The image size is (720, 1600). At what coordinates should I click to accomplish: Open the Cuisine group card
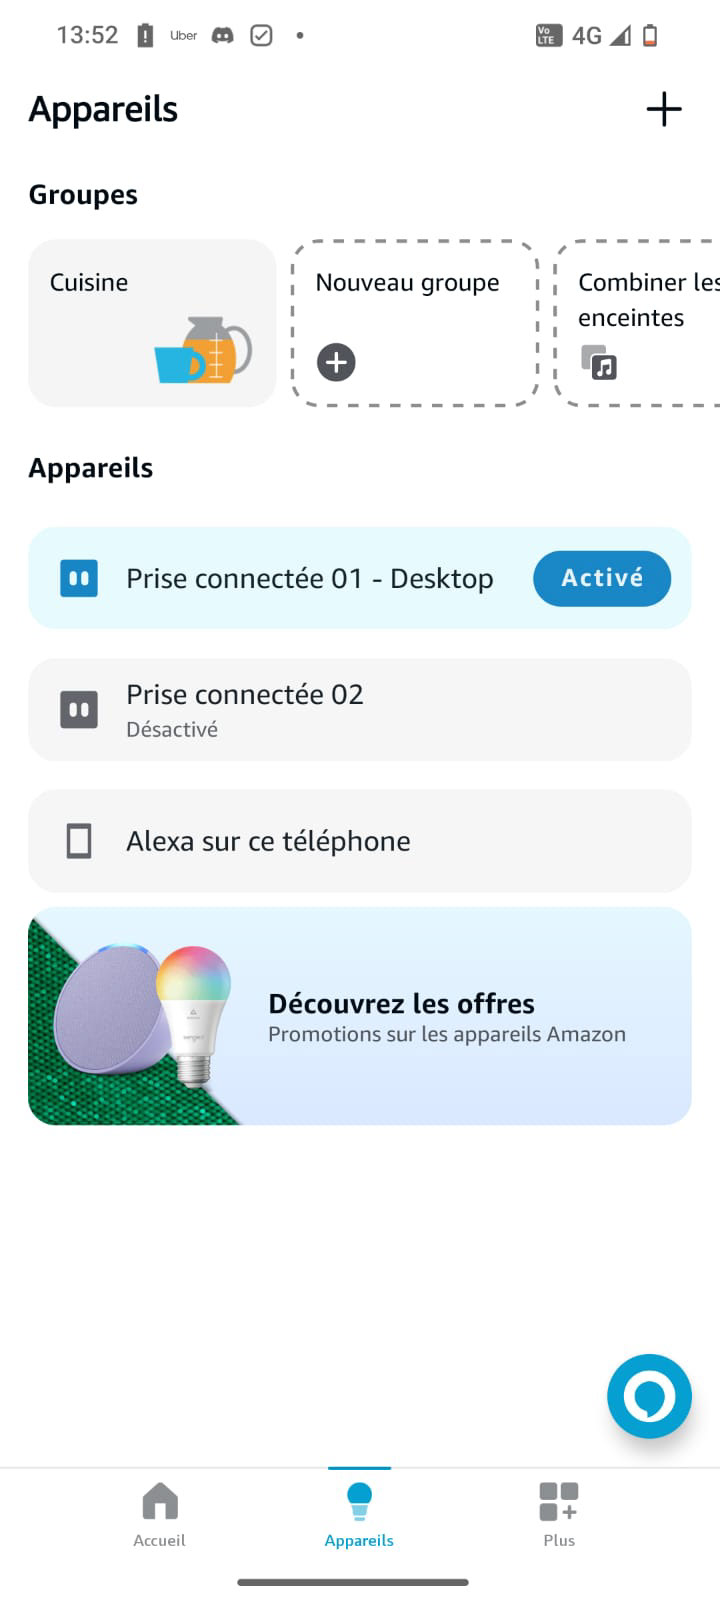click(x=152, y=323)
